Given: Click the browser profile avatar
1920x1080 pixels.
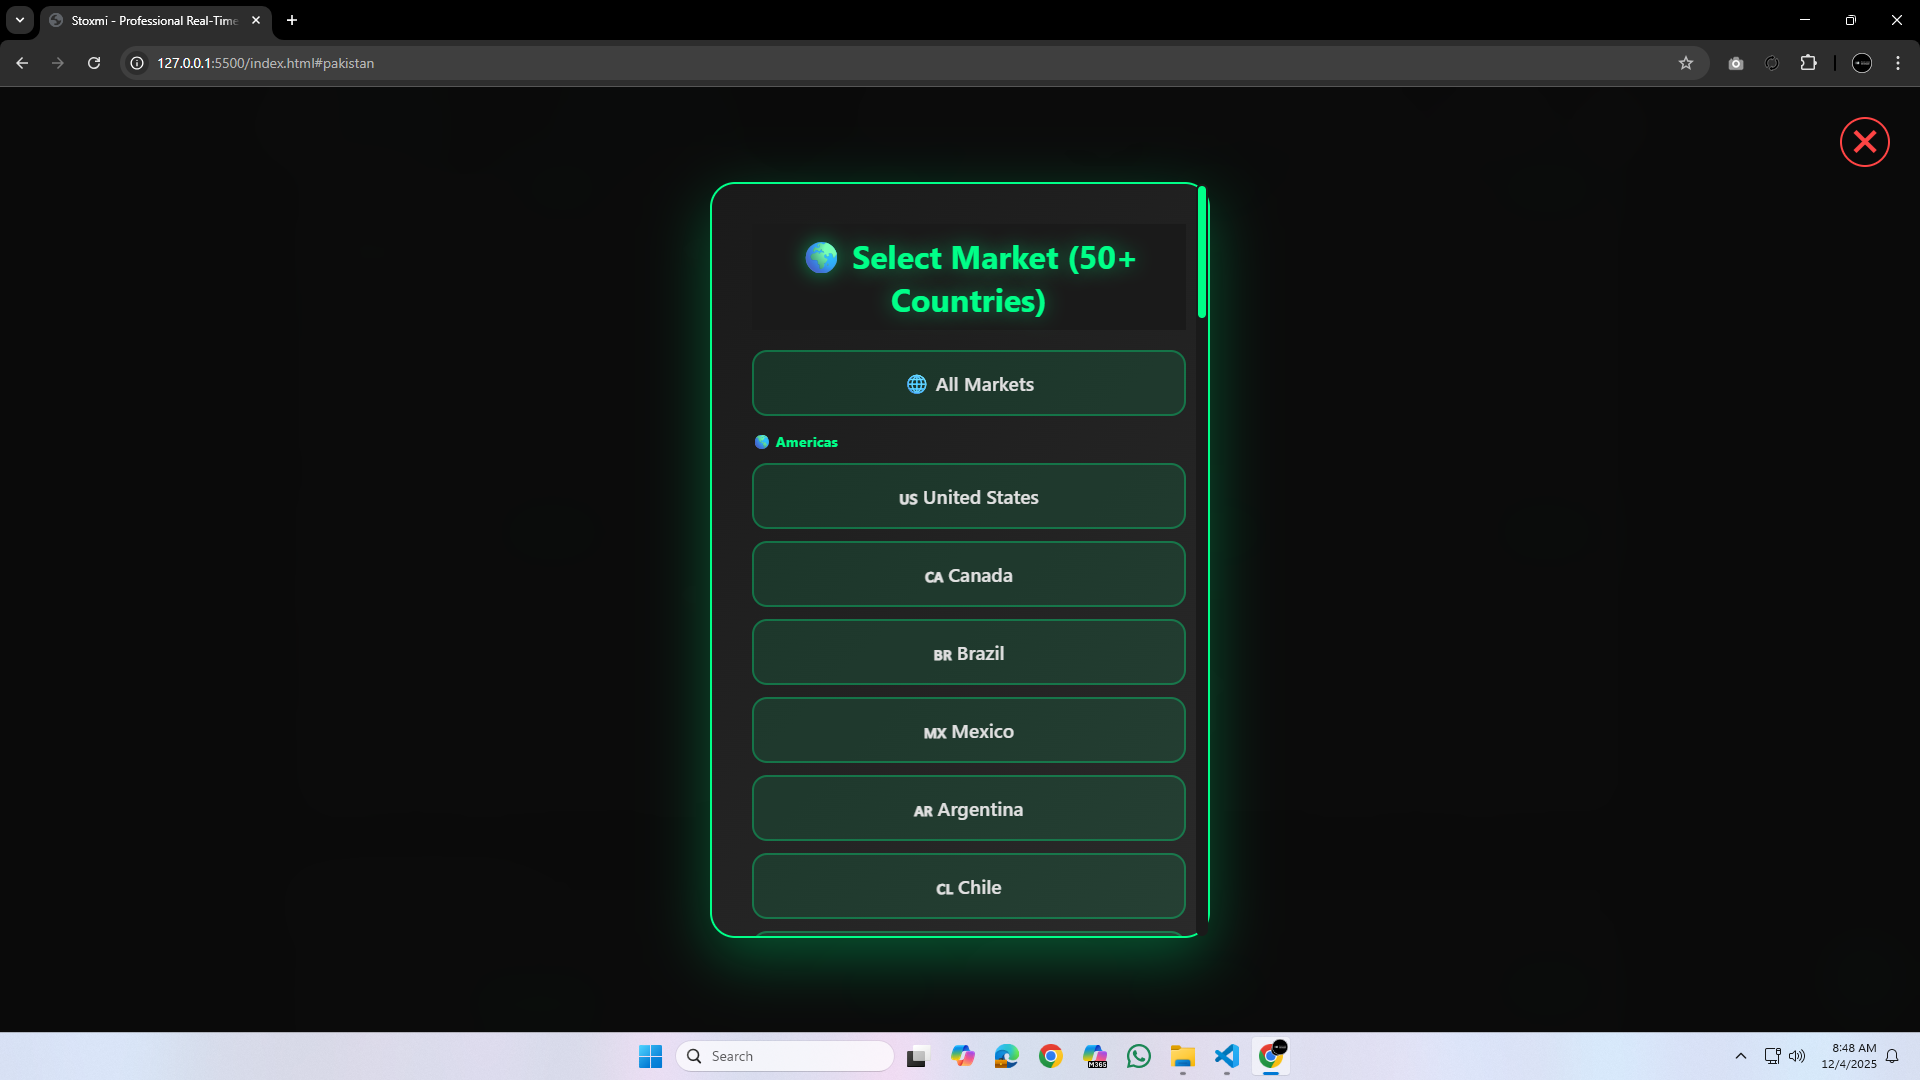Looking at the screenshot, I should pyautogui.click(x=1863, y=62).
